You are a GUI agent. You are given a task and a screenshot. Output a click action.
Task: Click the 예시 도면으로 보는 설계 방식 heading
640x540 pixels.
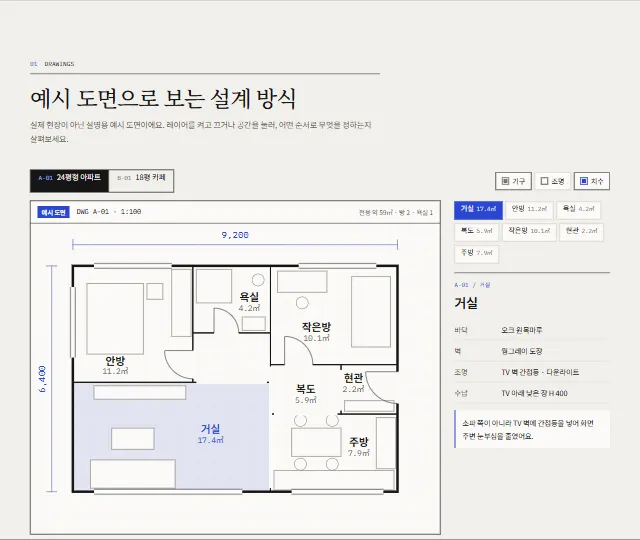163,98
